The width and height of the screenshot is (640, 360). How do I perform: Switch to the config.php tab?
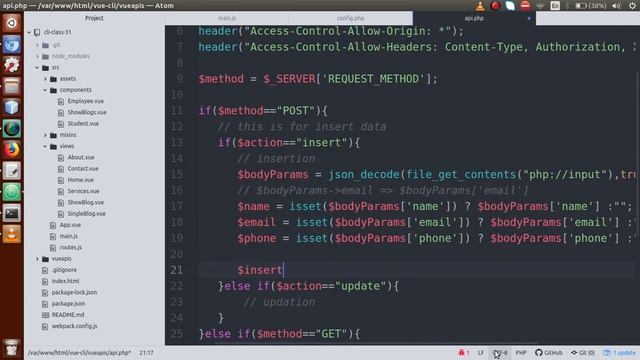(x=350, y=18)
